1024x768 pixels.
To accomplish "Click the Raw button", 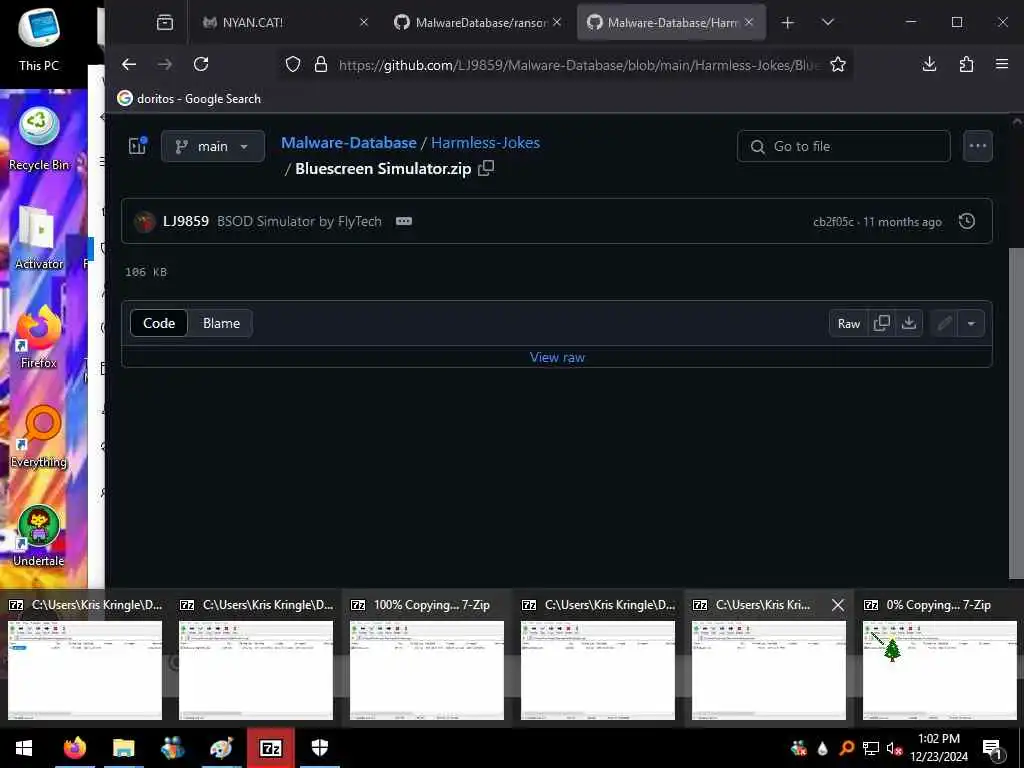I will pos(848,323).
